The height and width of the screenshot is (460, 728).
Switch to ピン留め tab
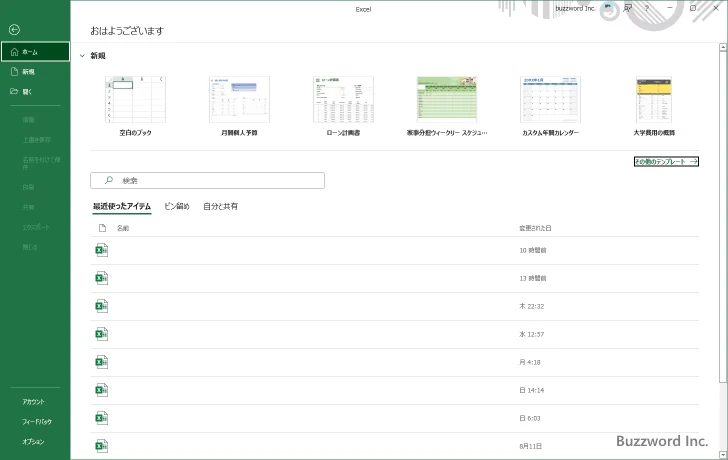[x=177, y=207]
